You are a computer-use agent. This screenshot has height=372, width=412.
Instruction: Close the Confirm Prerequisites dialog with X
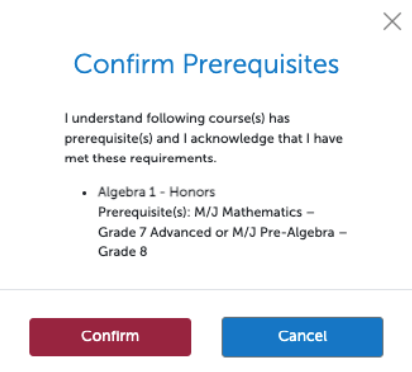point(392,21)
